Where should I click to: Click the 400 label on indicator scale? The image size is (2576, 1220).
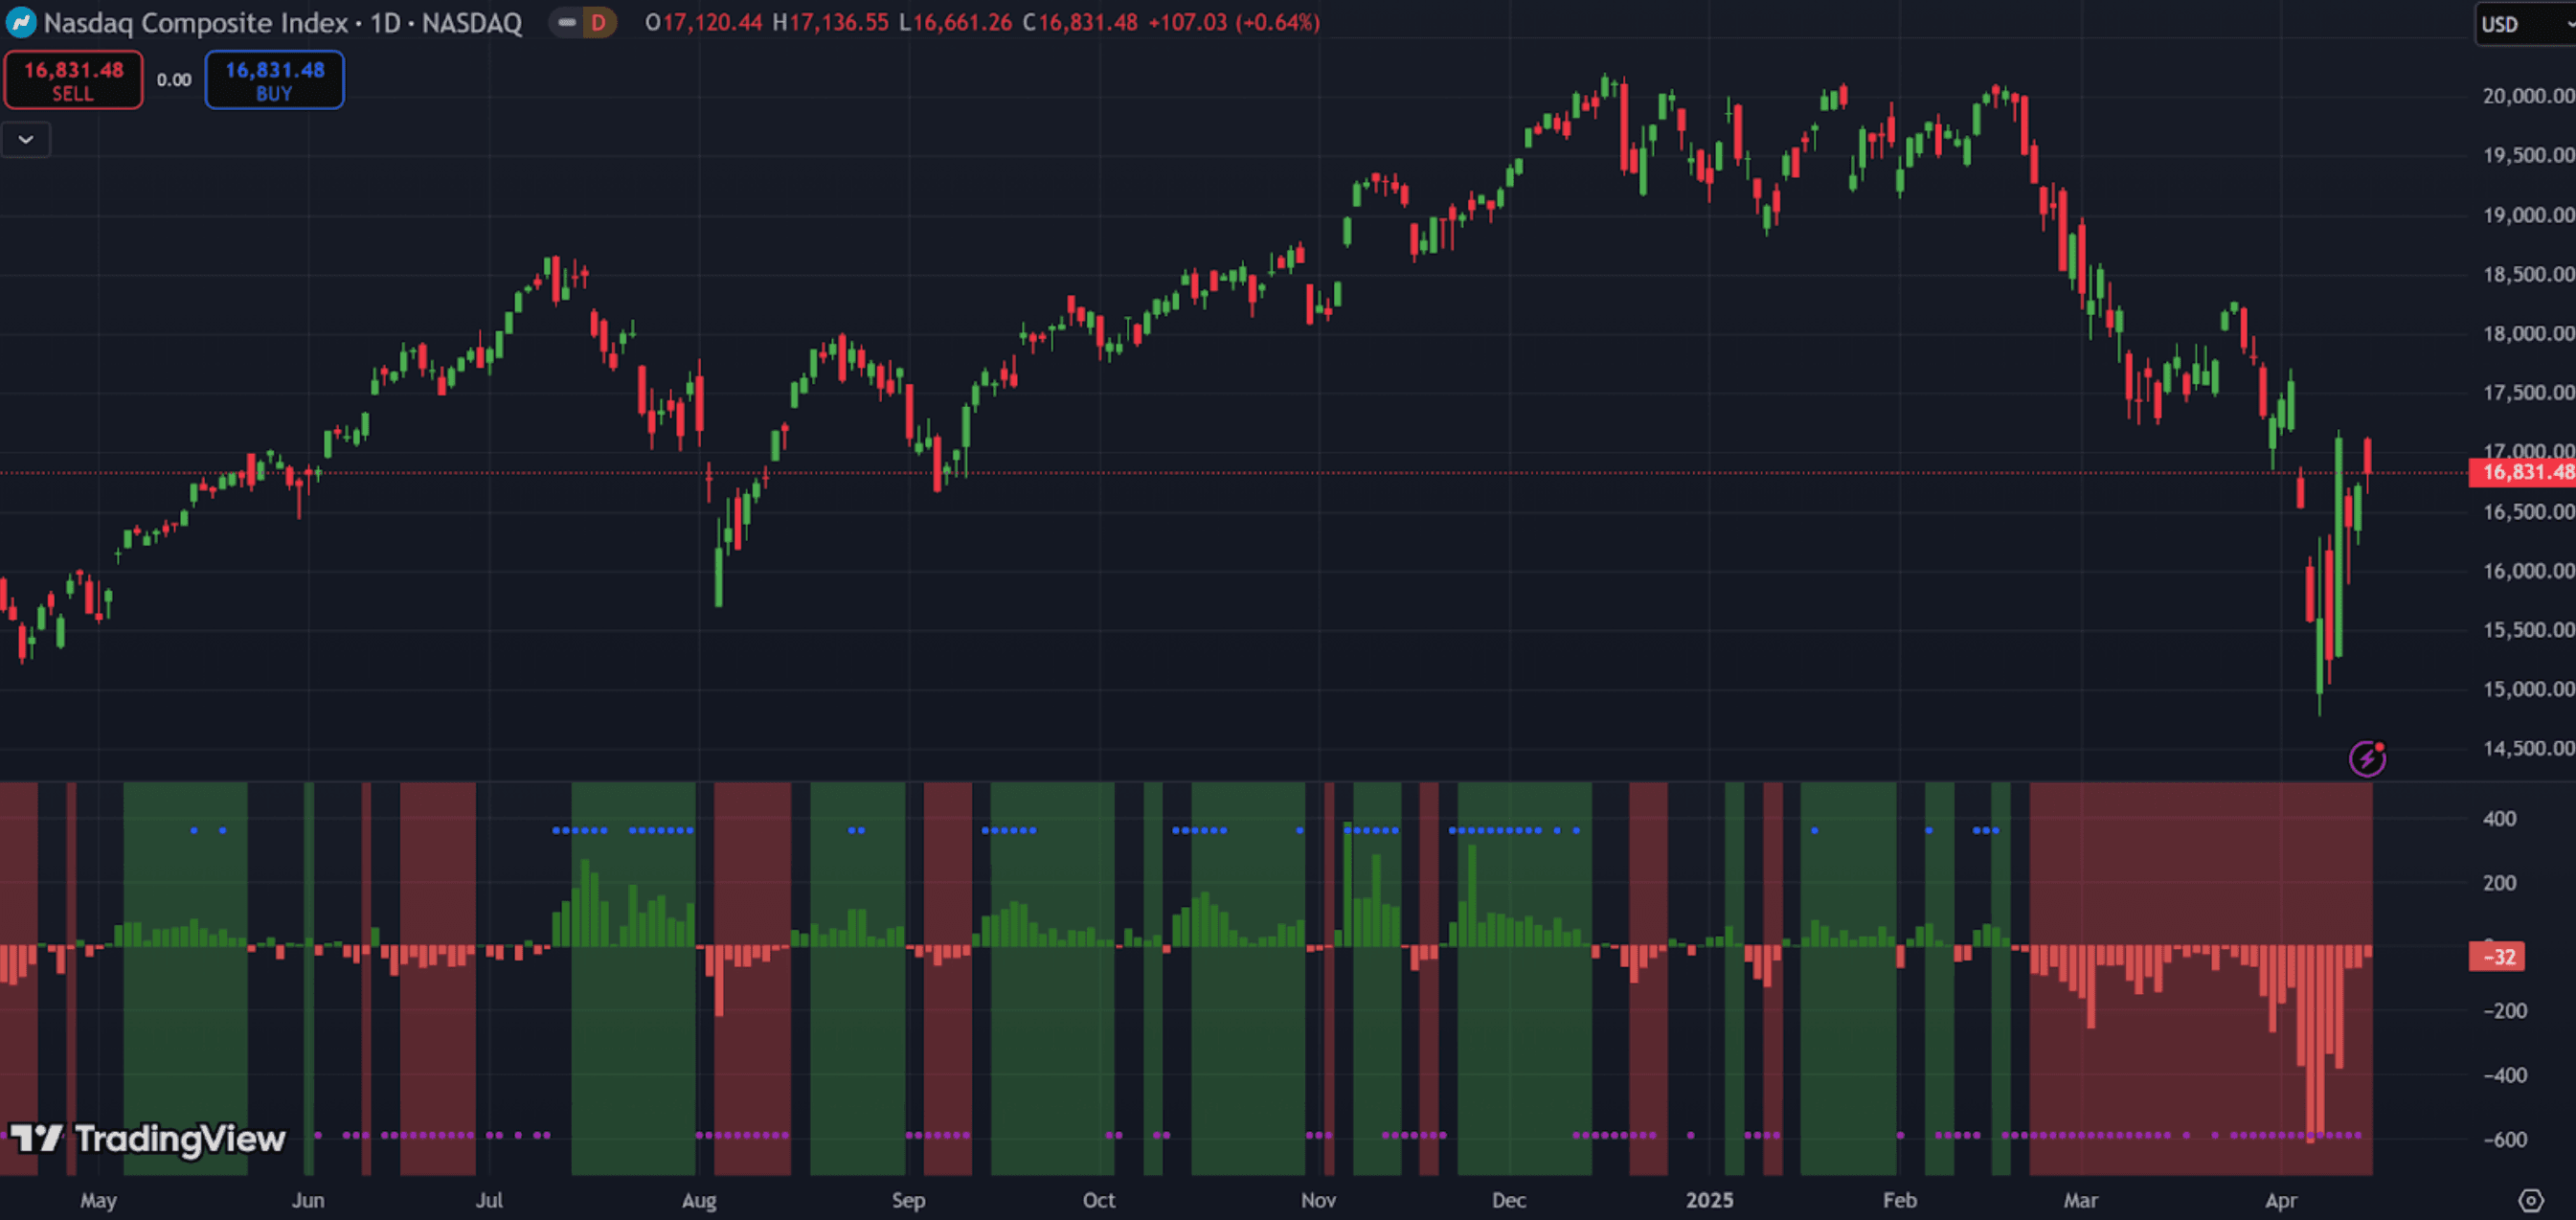(x=2499, y=819)
